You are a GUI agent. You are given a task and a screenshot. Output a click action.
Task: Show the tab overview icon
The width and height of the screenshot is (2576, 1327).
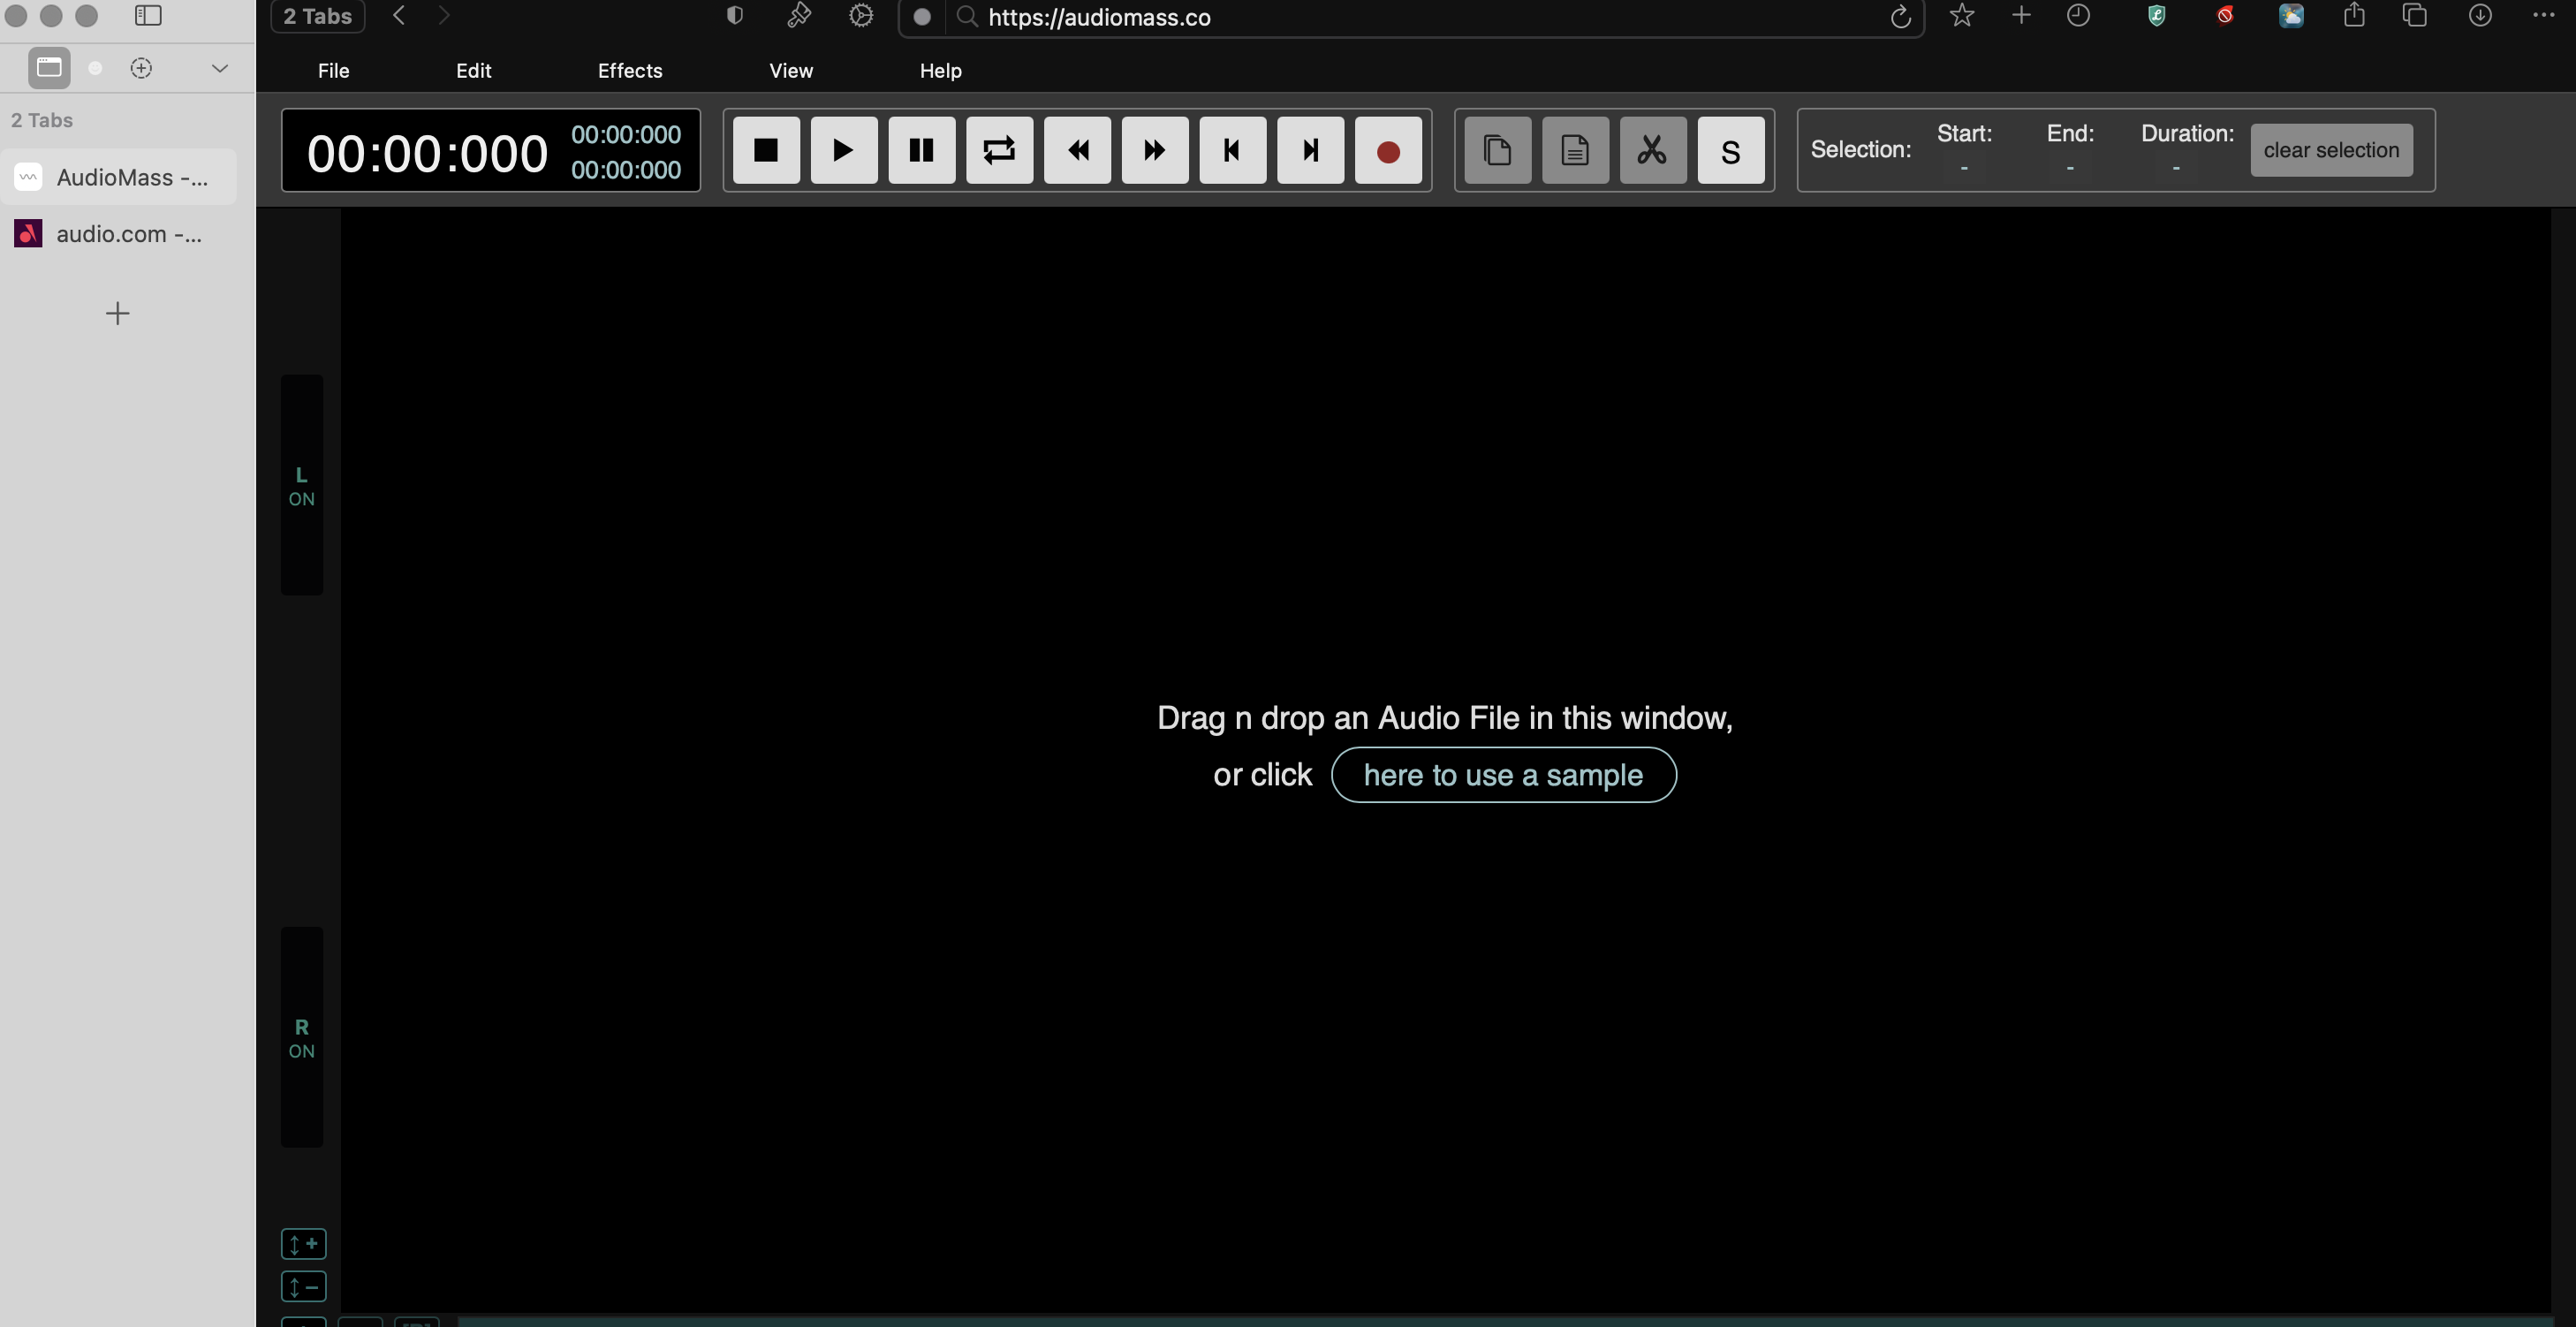tap(2415, 15)
